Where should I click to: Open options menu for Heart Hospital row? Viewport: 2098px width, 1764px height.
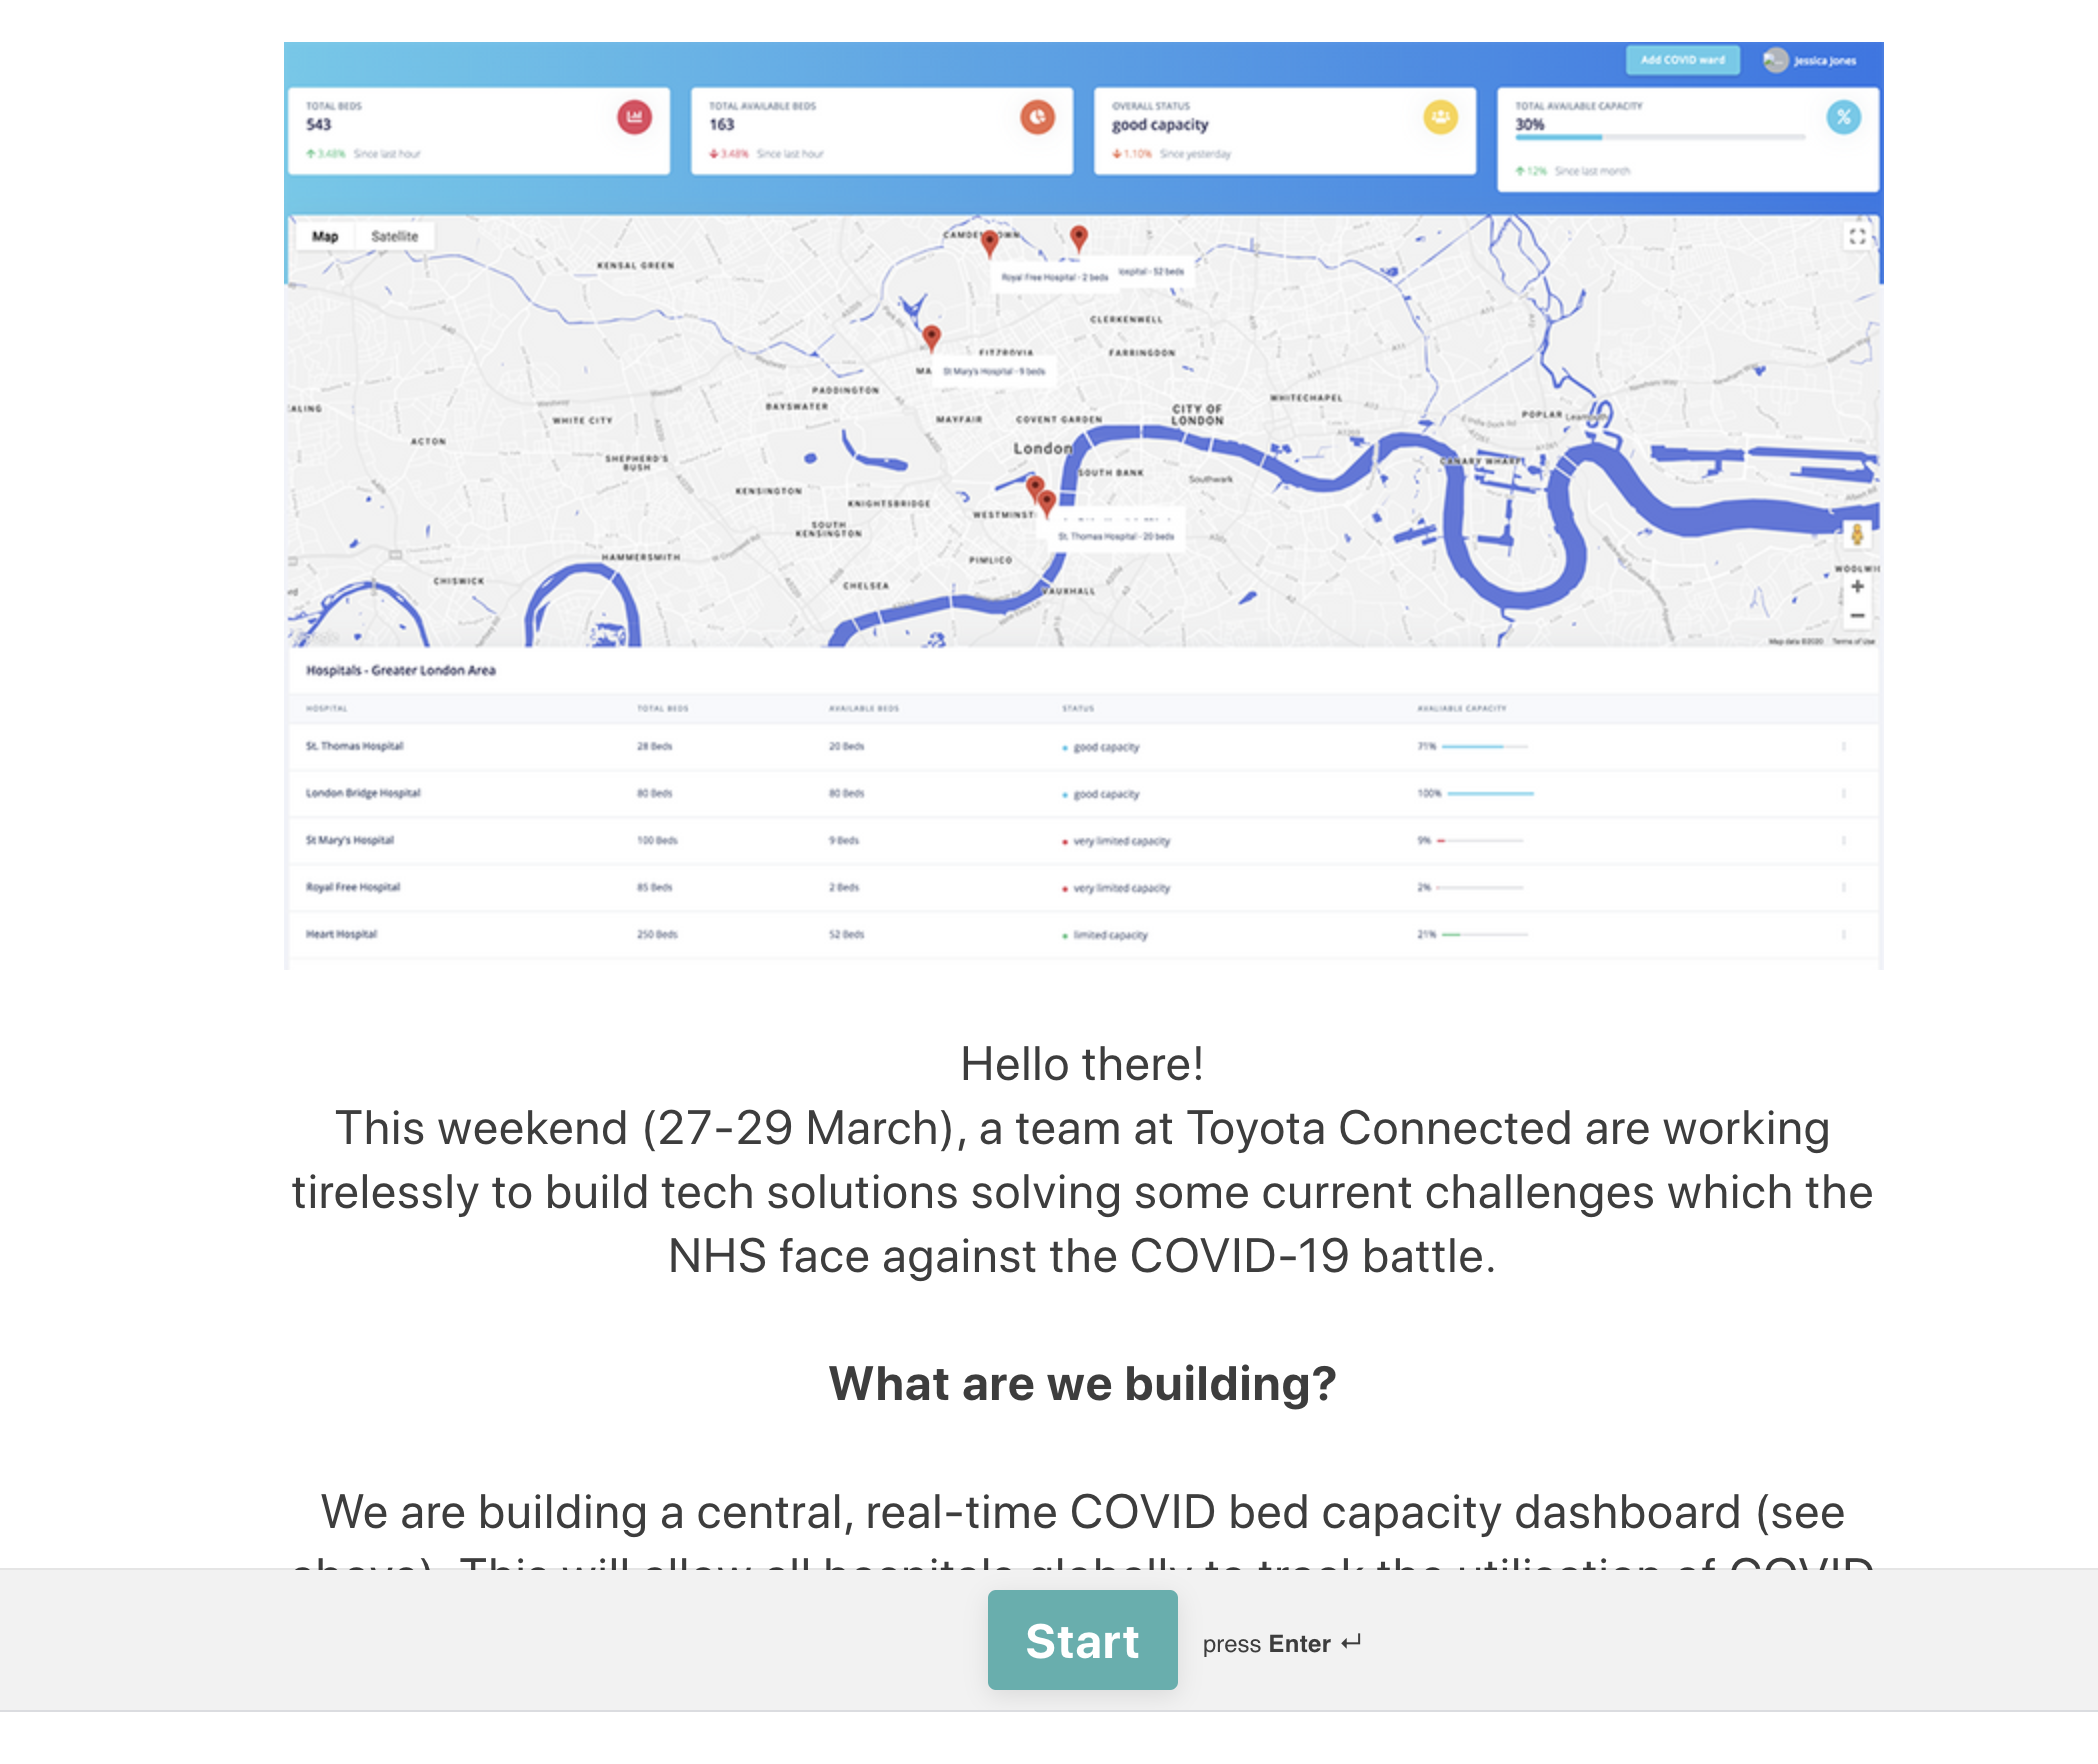[x=1843, y=934]
